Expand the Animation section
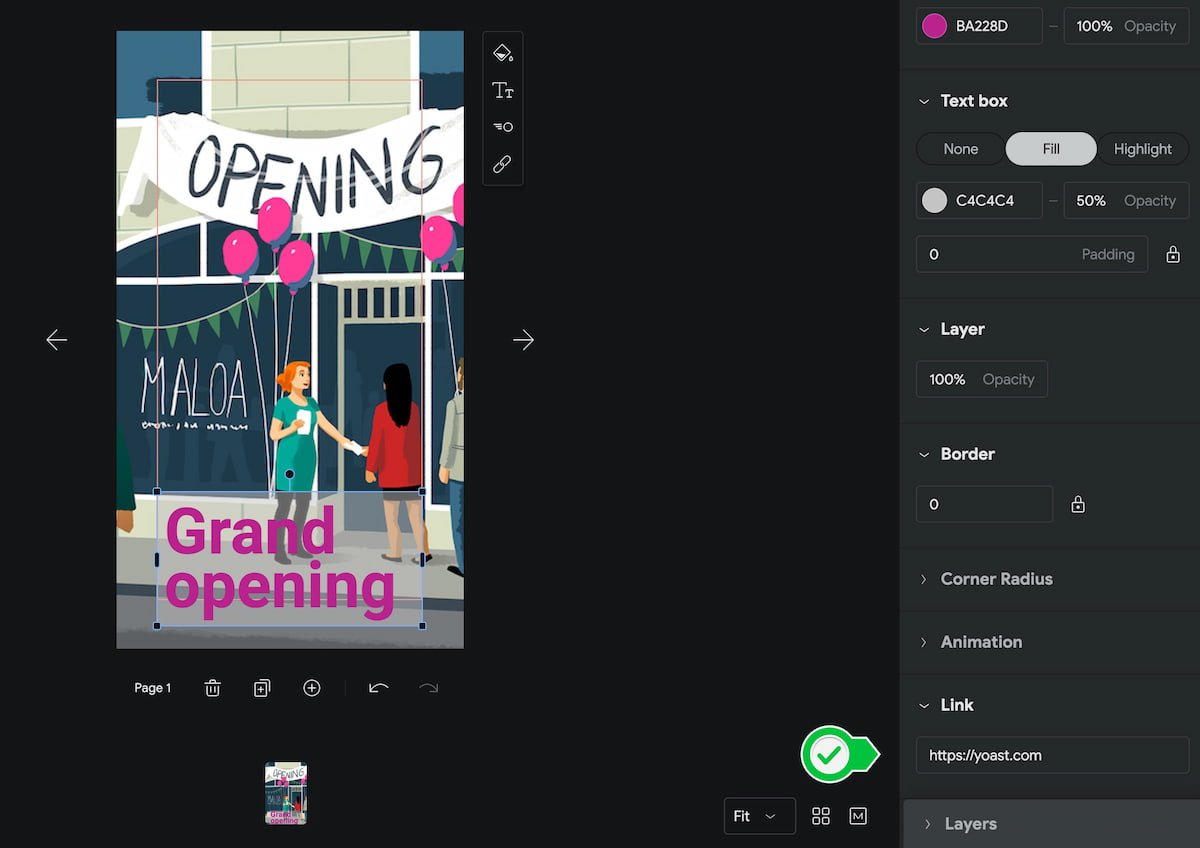 981,642
